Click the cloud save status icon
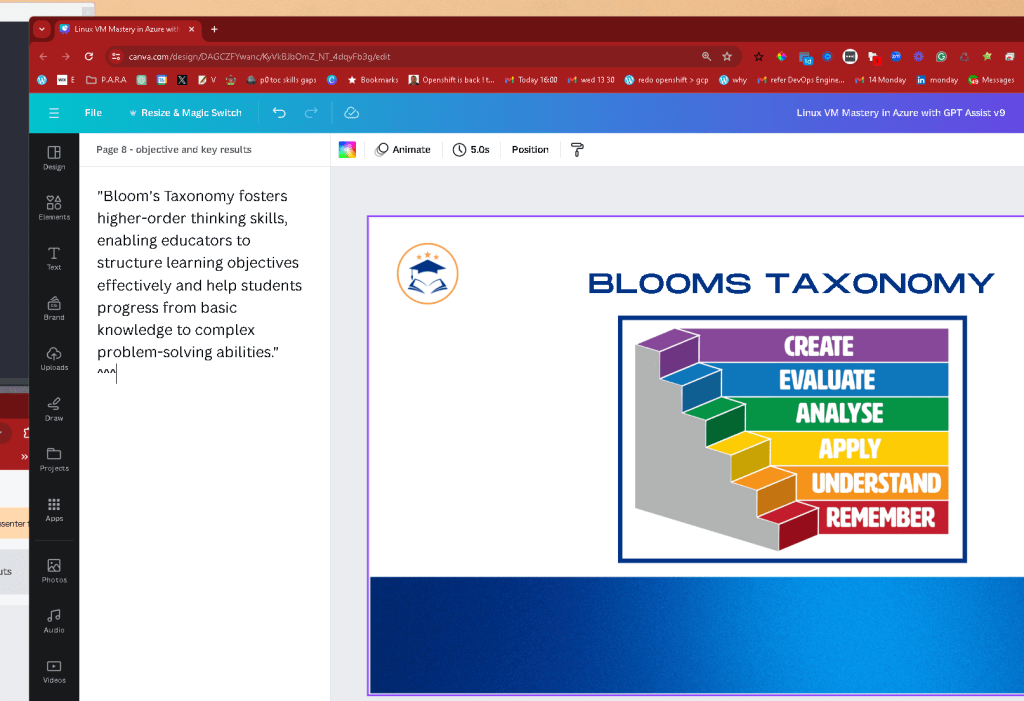The image size is (1024, 701). pyautogui.click(x=351, y=113)
